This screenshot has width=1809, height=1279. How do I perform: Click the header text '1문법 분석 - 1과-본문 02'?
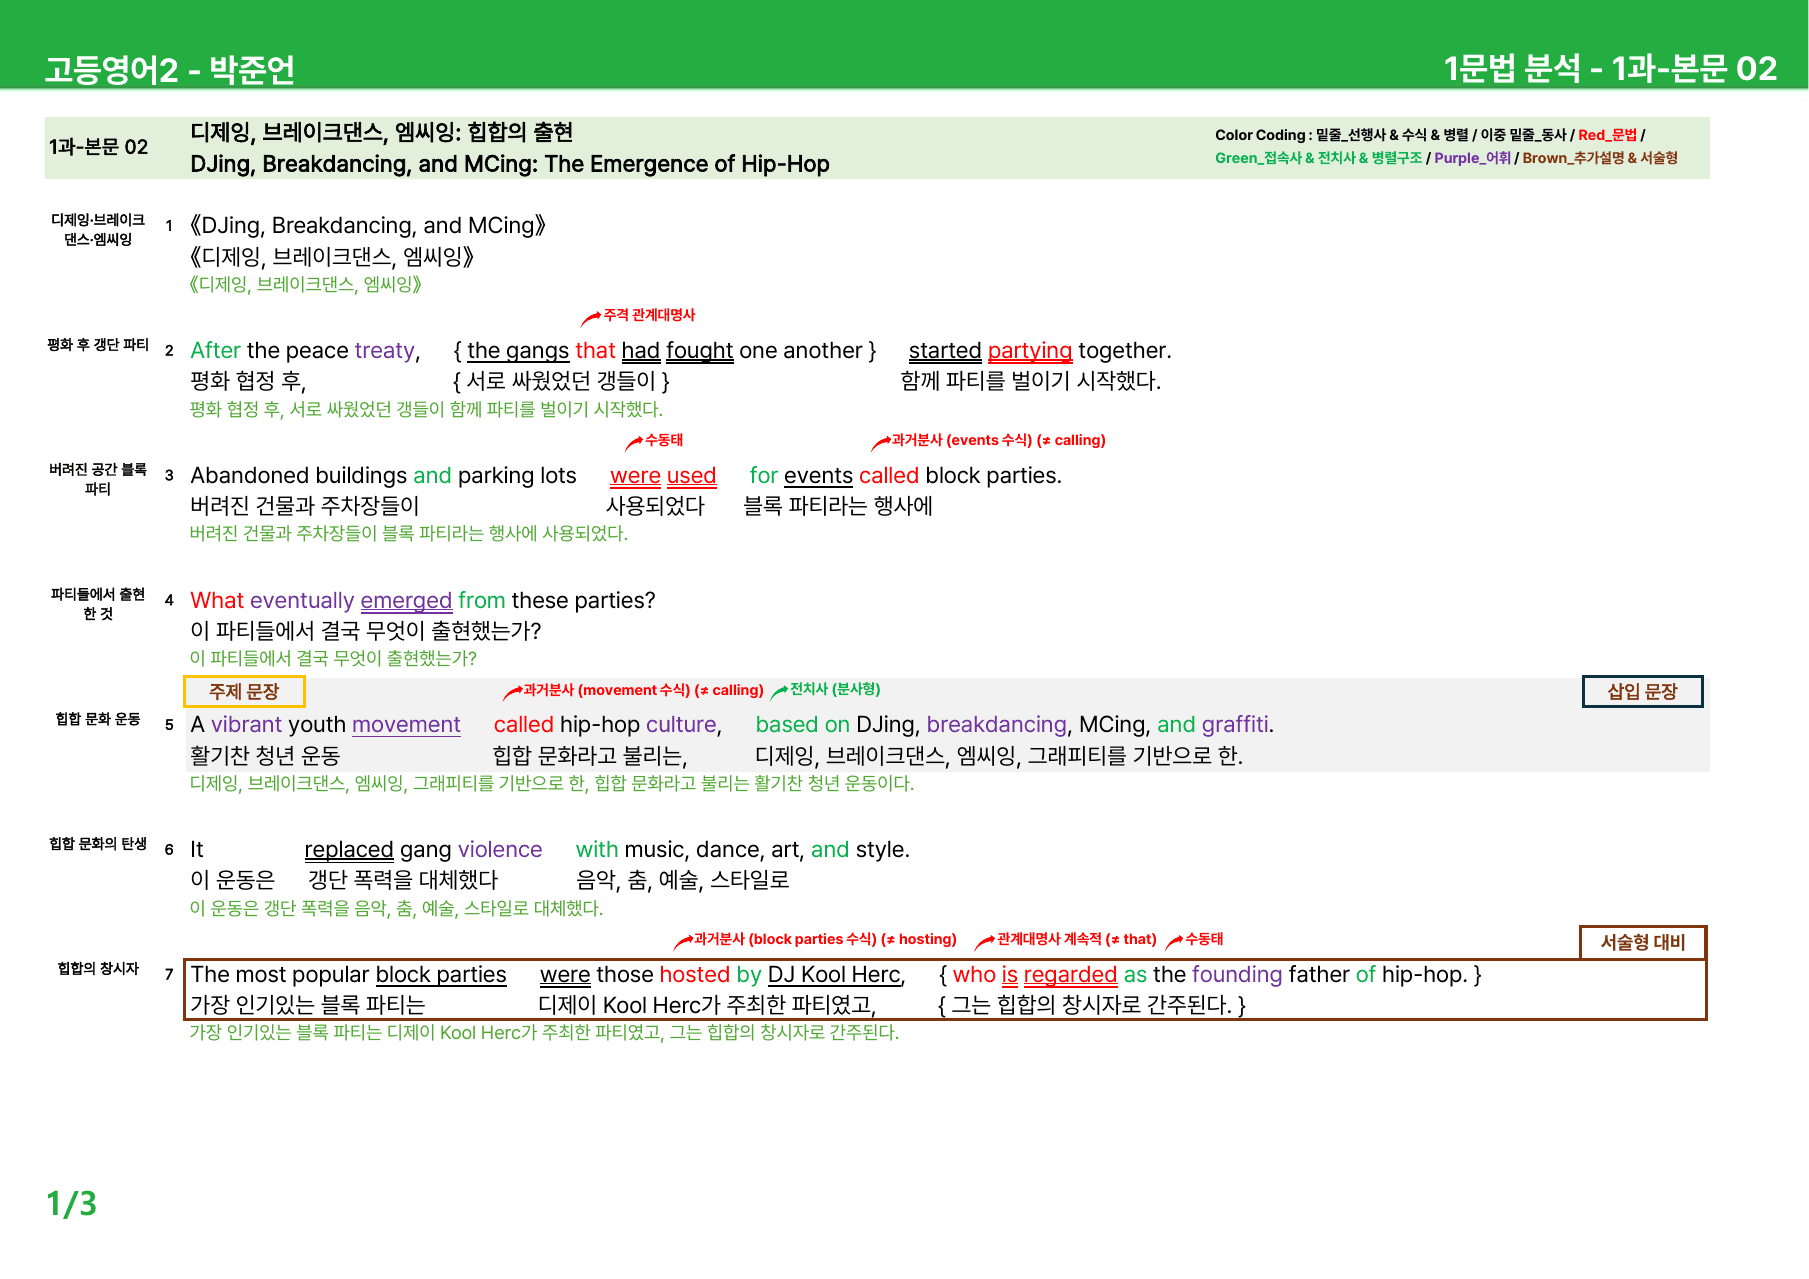(x=1610, y=68)
